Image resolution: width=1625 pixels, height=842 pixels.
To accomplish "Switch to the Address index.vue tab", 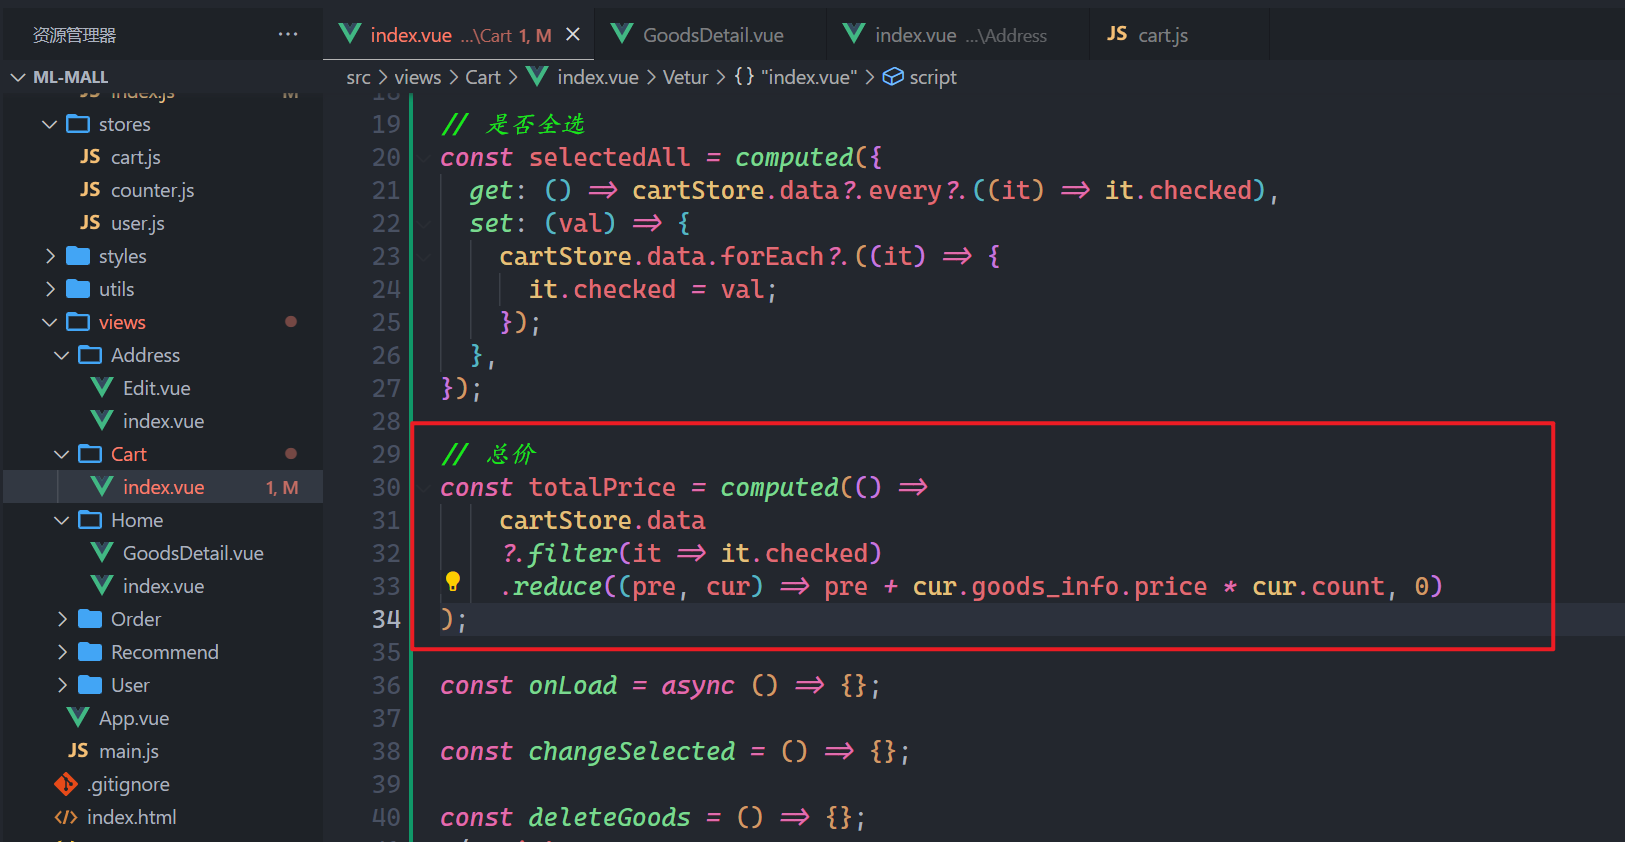I will 958,35.
